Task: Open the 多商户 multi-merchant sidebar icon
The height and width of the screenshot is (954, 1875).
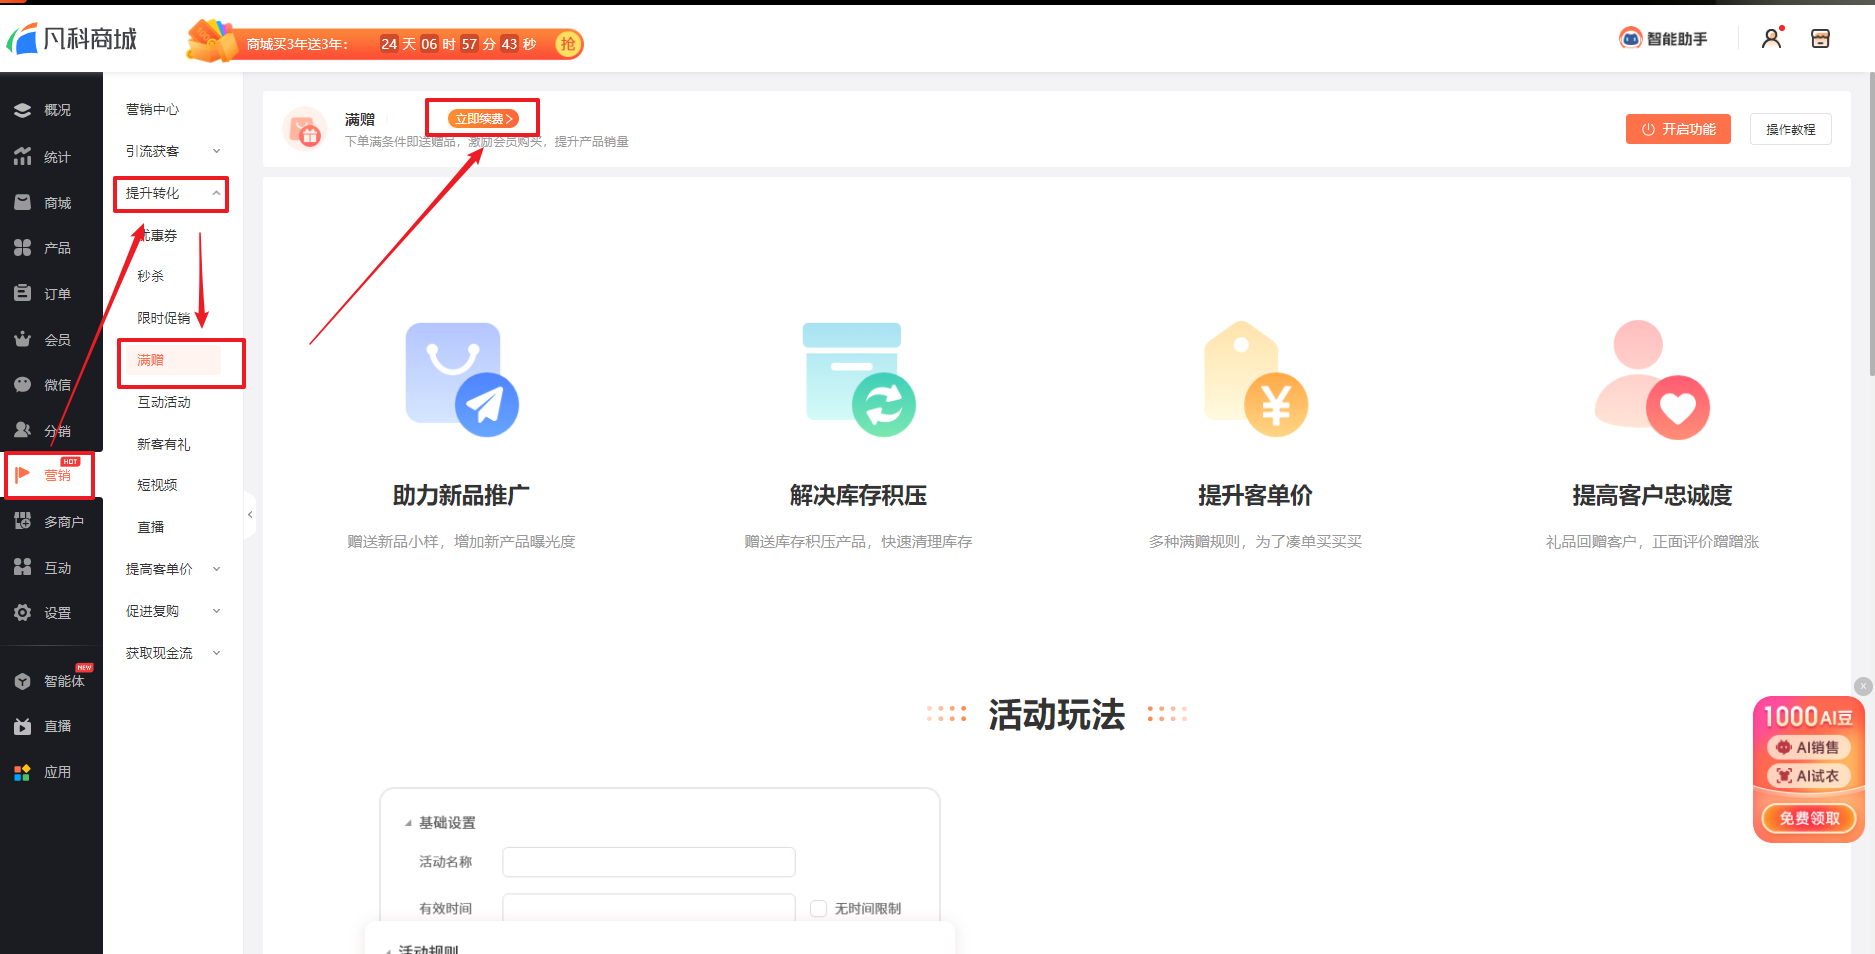Action: [22, 521]
